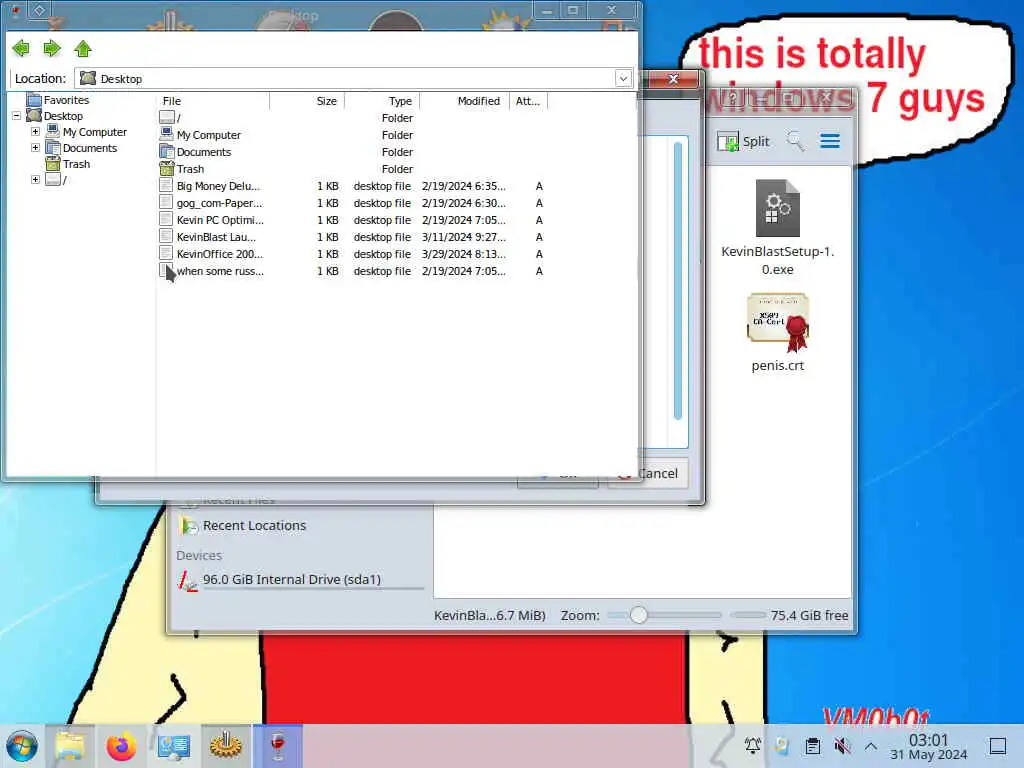Select file 'KevinBlast Lau...'

click(216, 237)
